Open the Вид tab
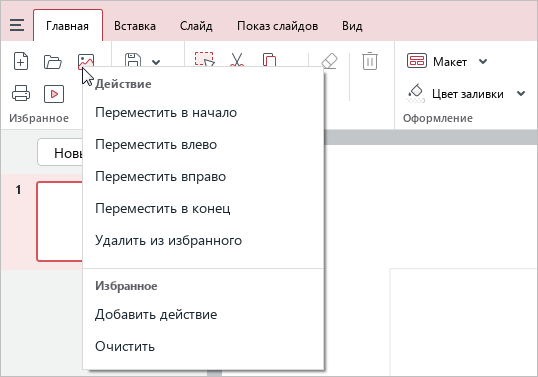The height and width of the screenshot is (377, 538). 352,26
